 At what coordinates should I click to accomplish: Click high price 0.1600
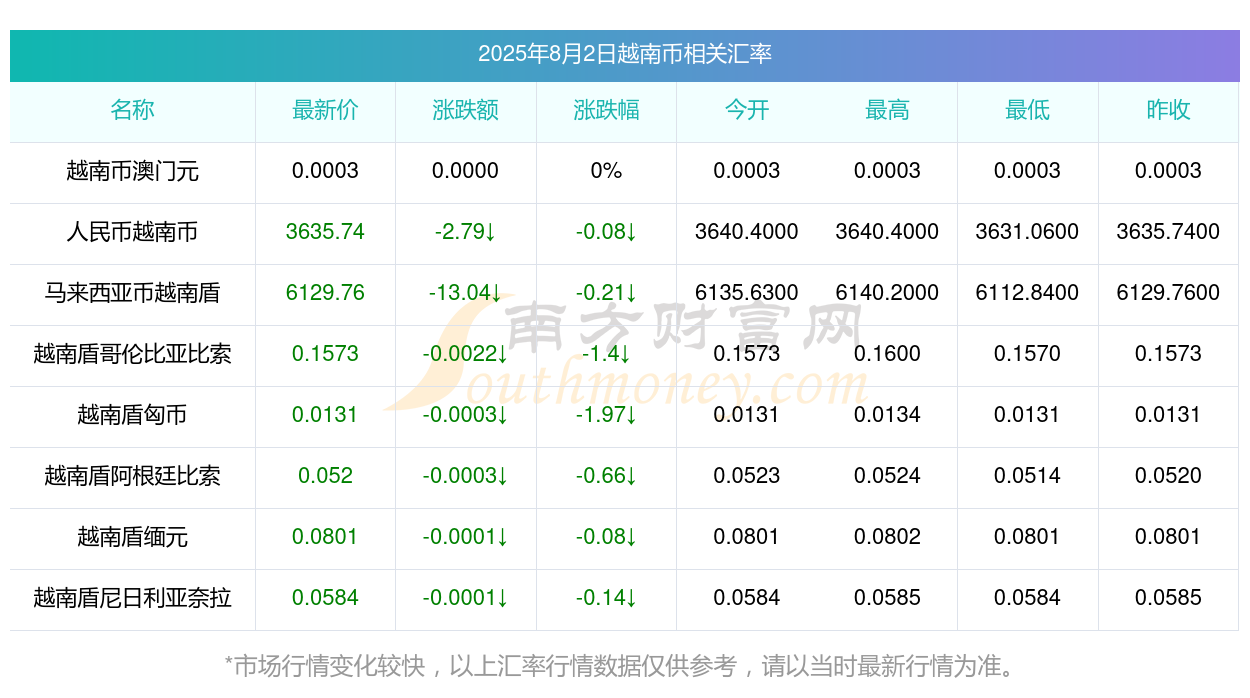pyautogui.click(x=887, y=354)
